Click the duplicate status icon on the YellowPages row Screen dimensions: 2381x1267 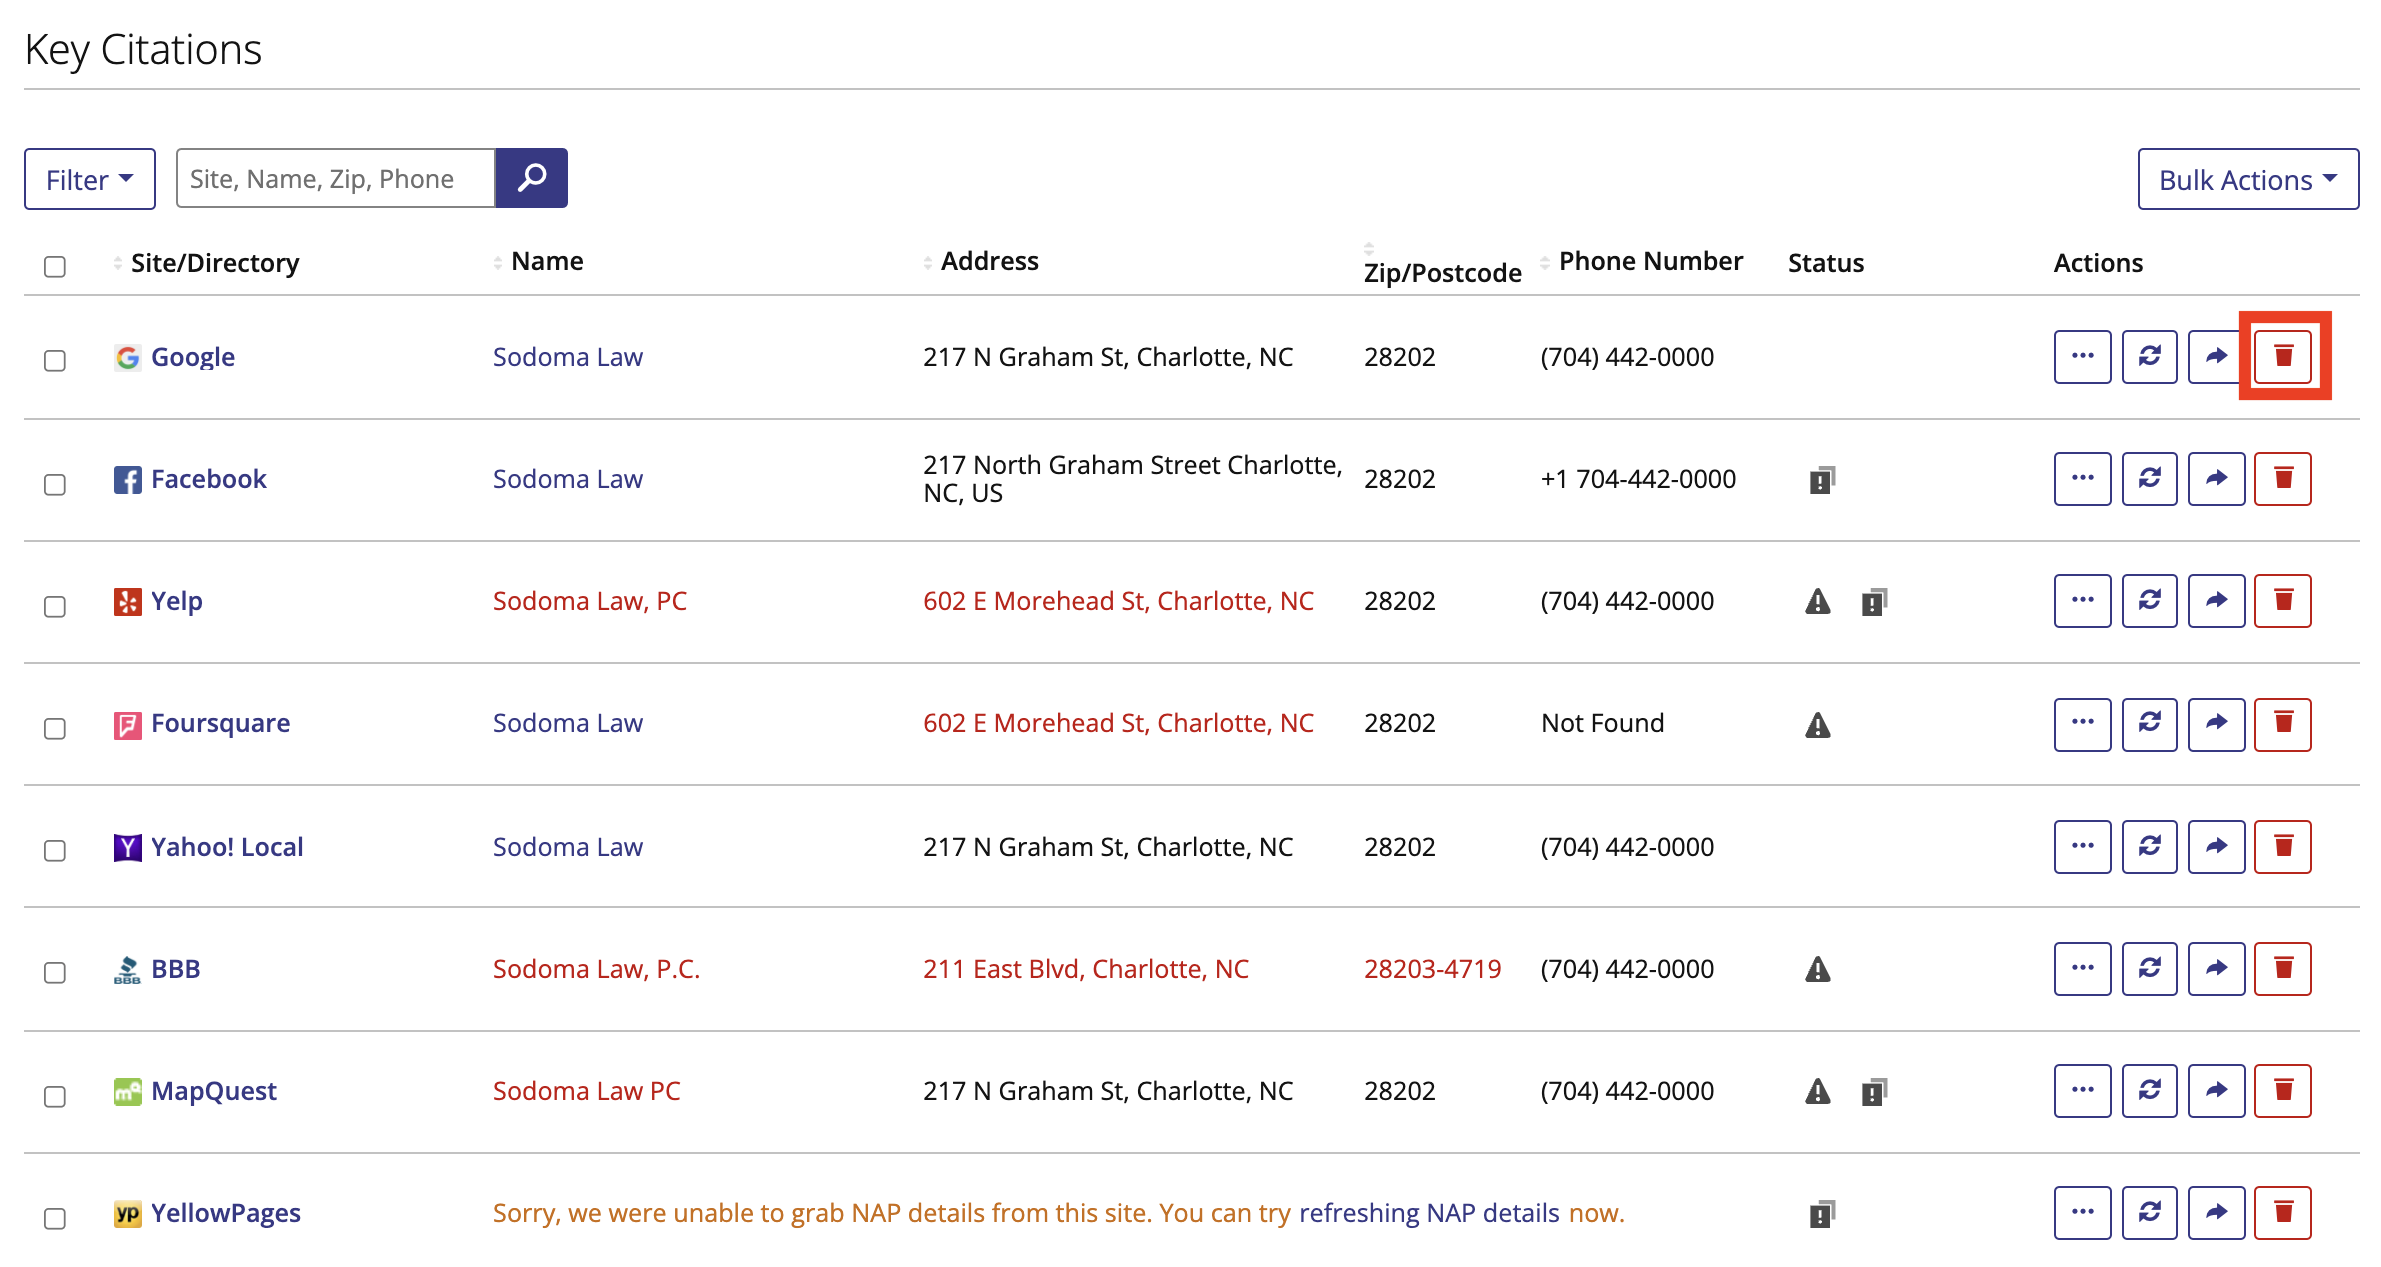pos(1822,1213)
